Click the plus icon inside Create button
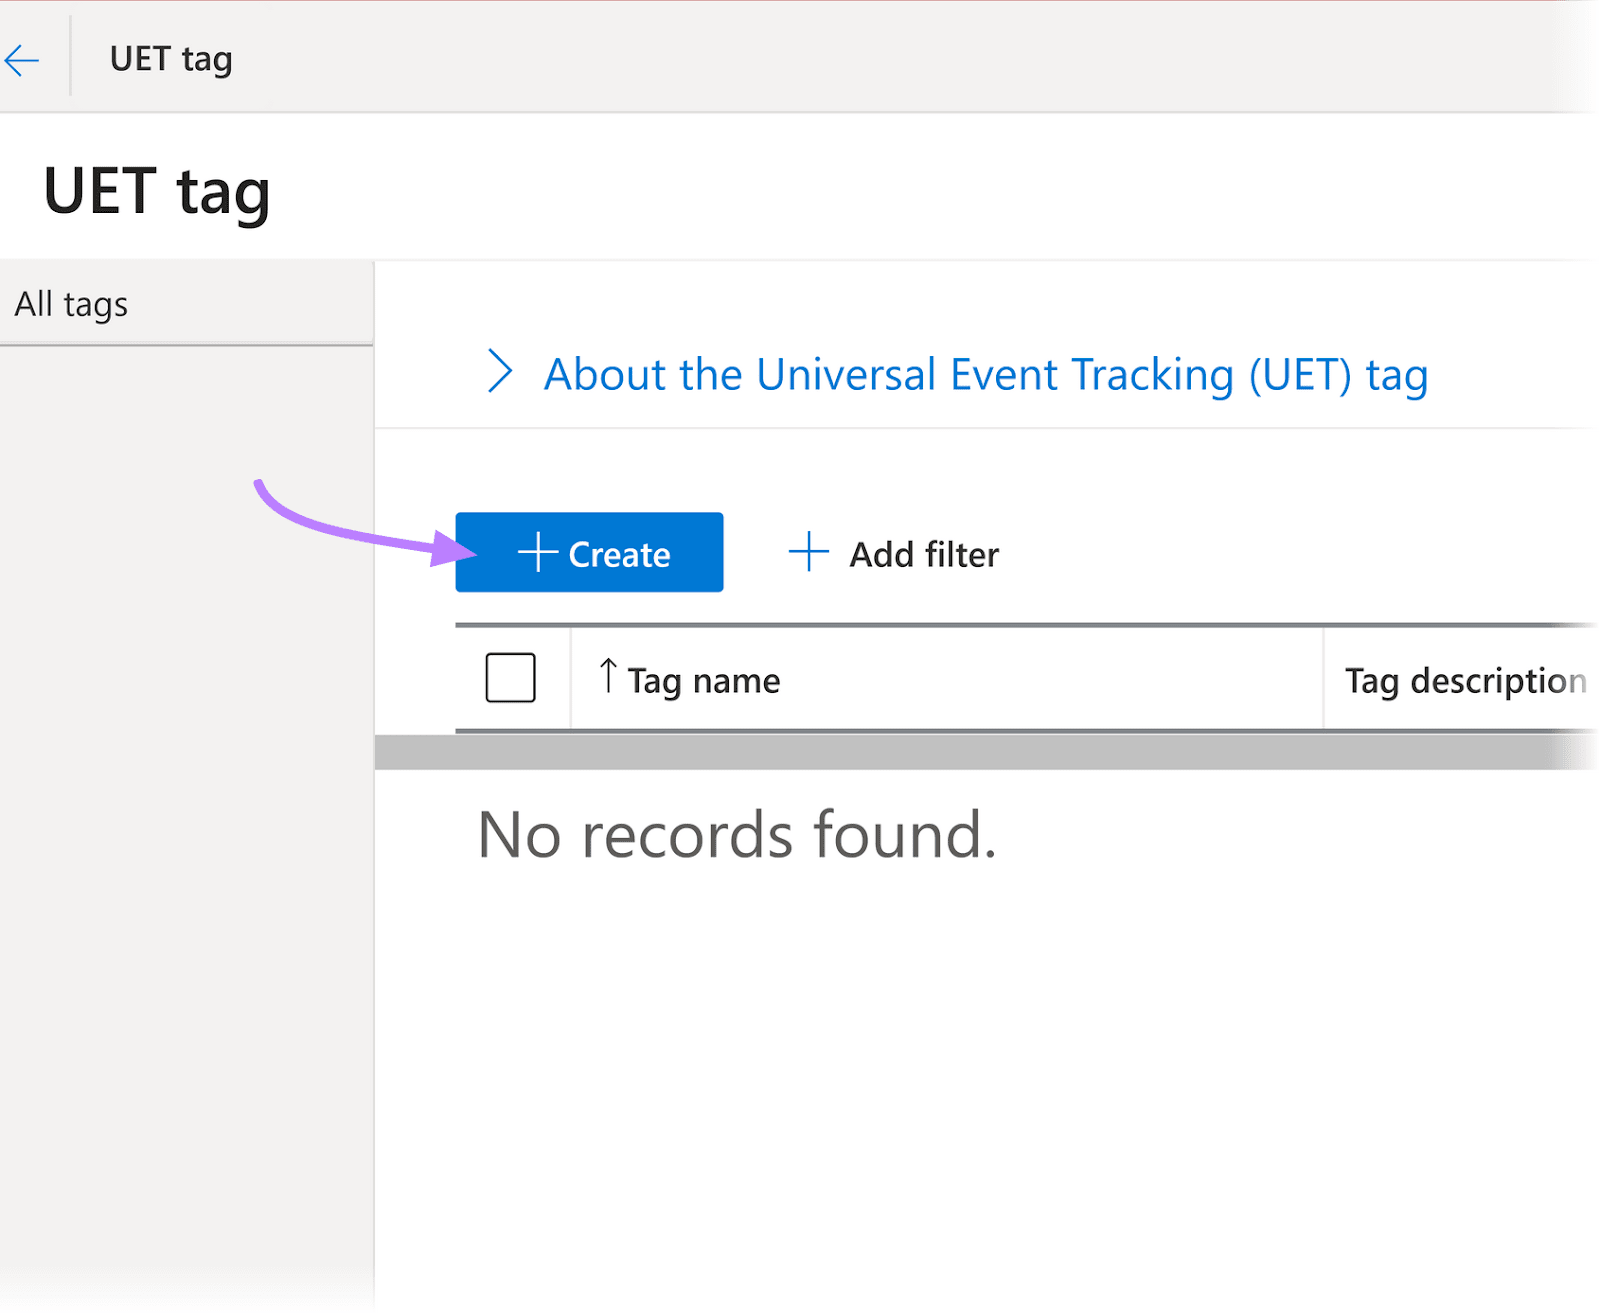The height and width of the screenshot is (1314, 1600). click(x=537, y=553)
